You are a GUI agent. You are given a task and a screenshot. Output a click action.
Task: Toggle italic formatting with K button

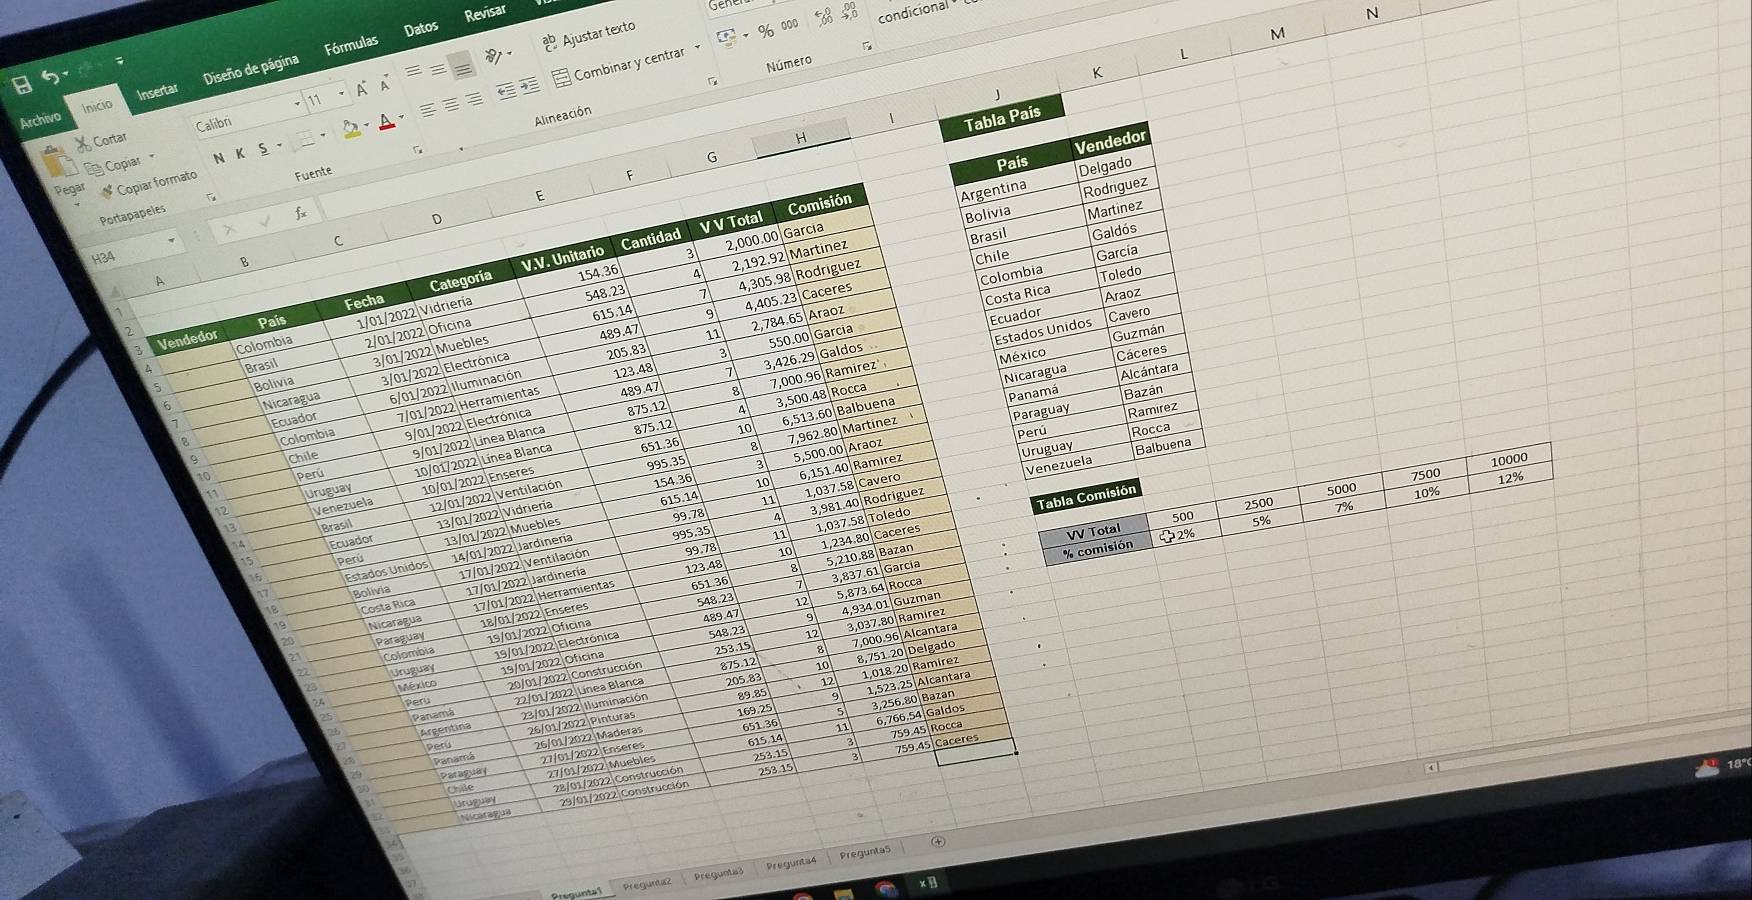(240, 154)
